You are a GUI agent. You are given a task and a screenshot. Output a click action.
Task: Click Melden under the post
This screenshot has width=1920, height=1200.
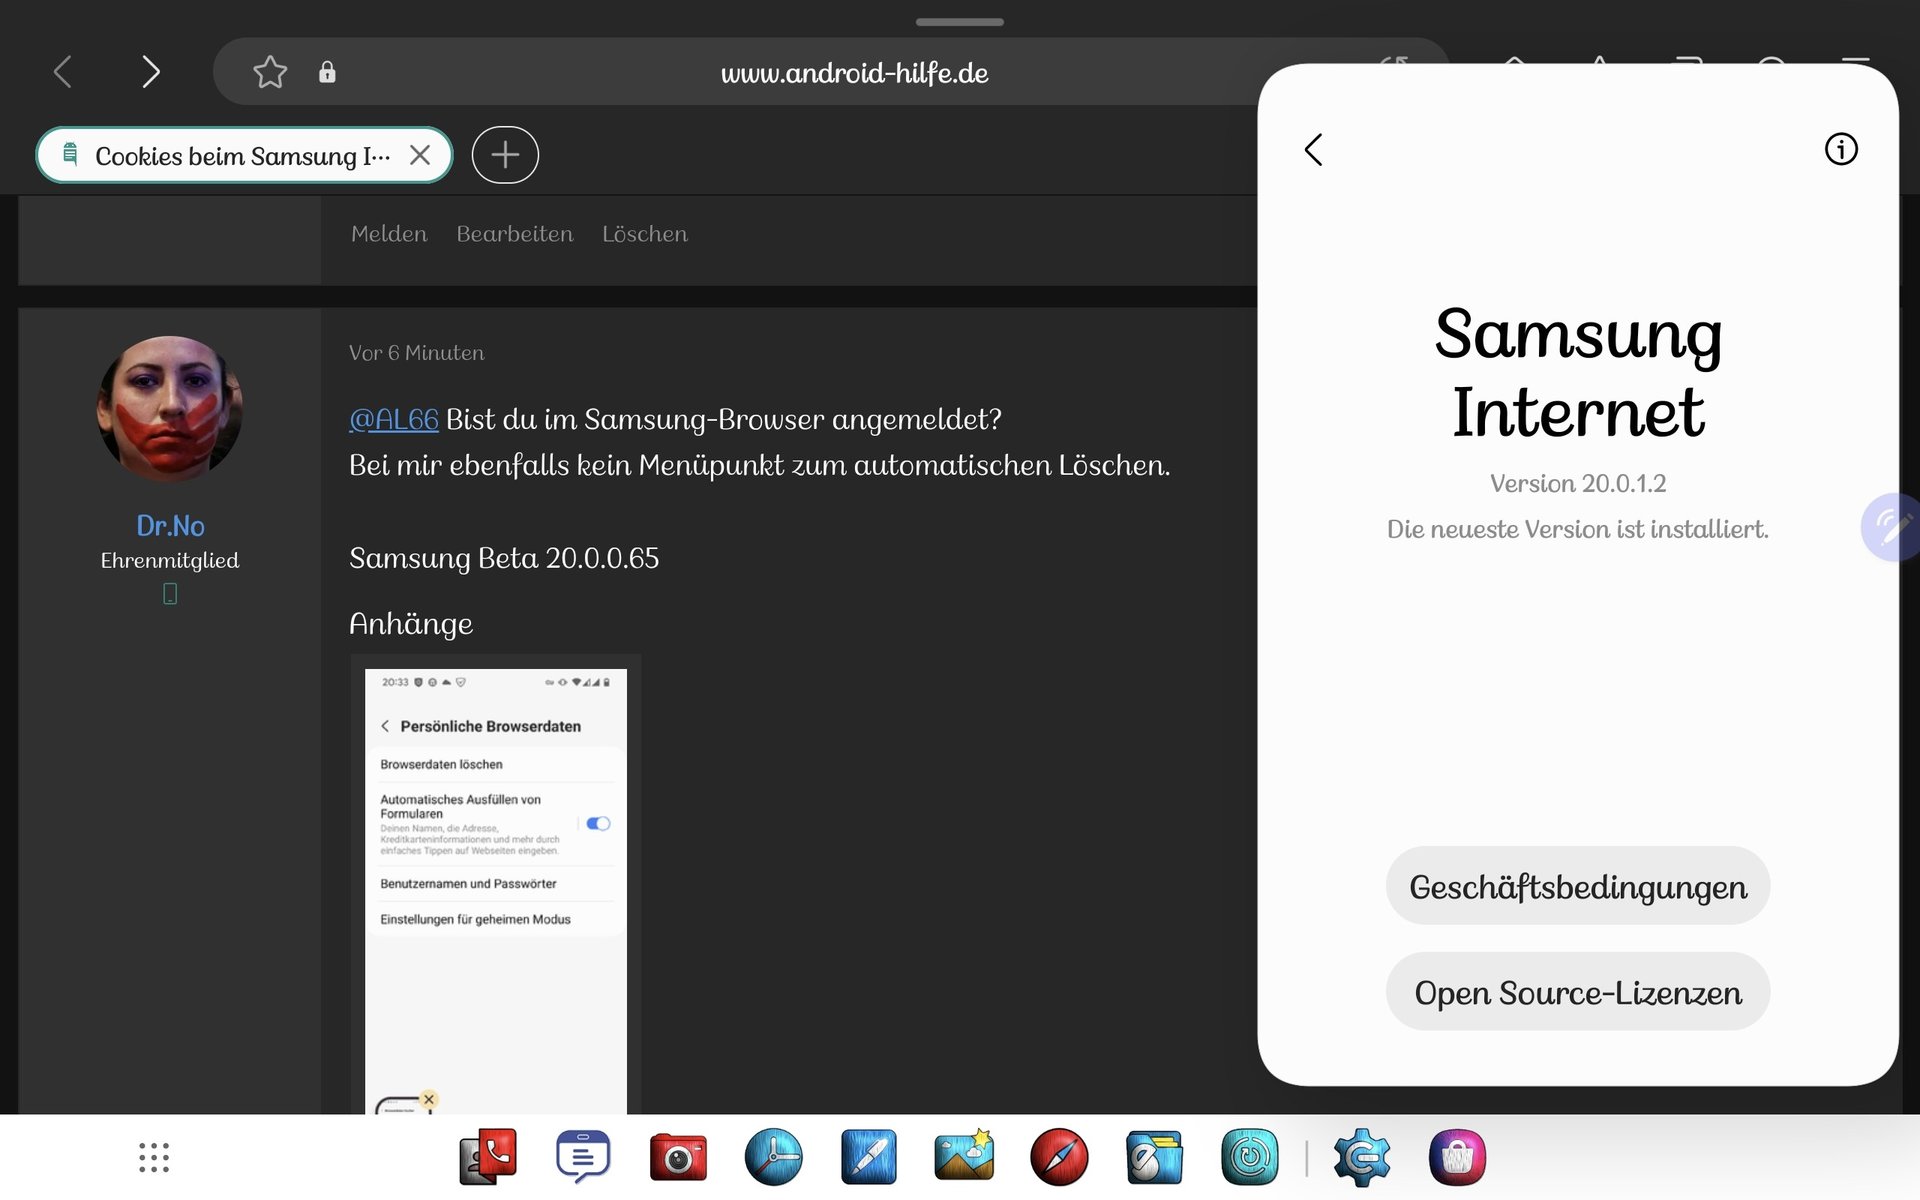(x=389, y=234)
